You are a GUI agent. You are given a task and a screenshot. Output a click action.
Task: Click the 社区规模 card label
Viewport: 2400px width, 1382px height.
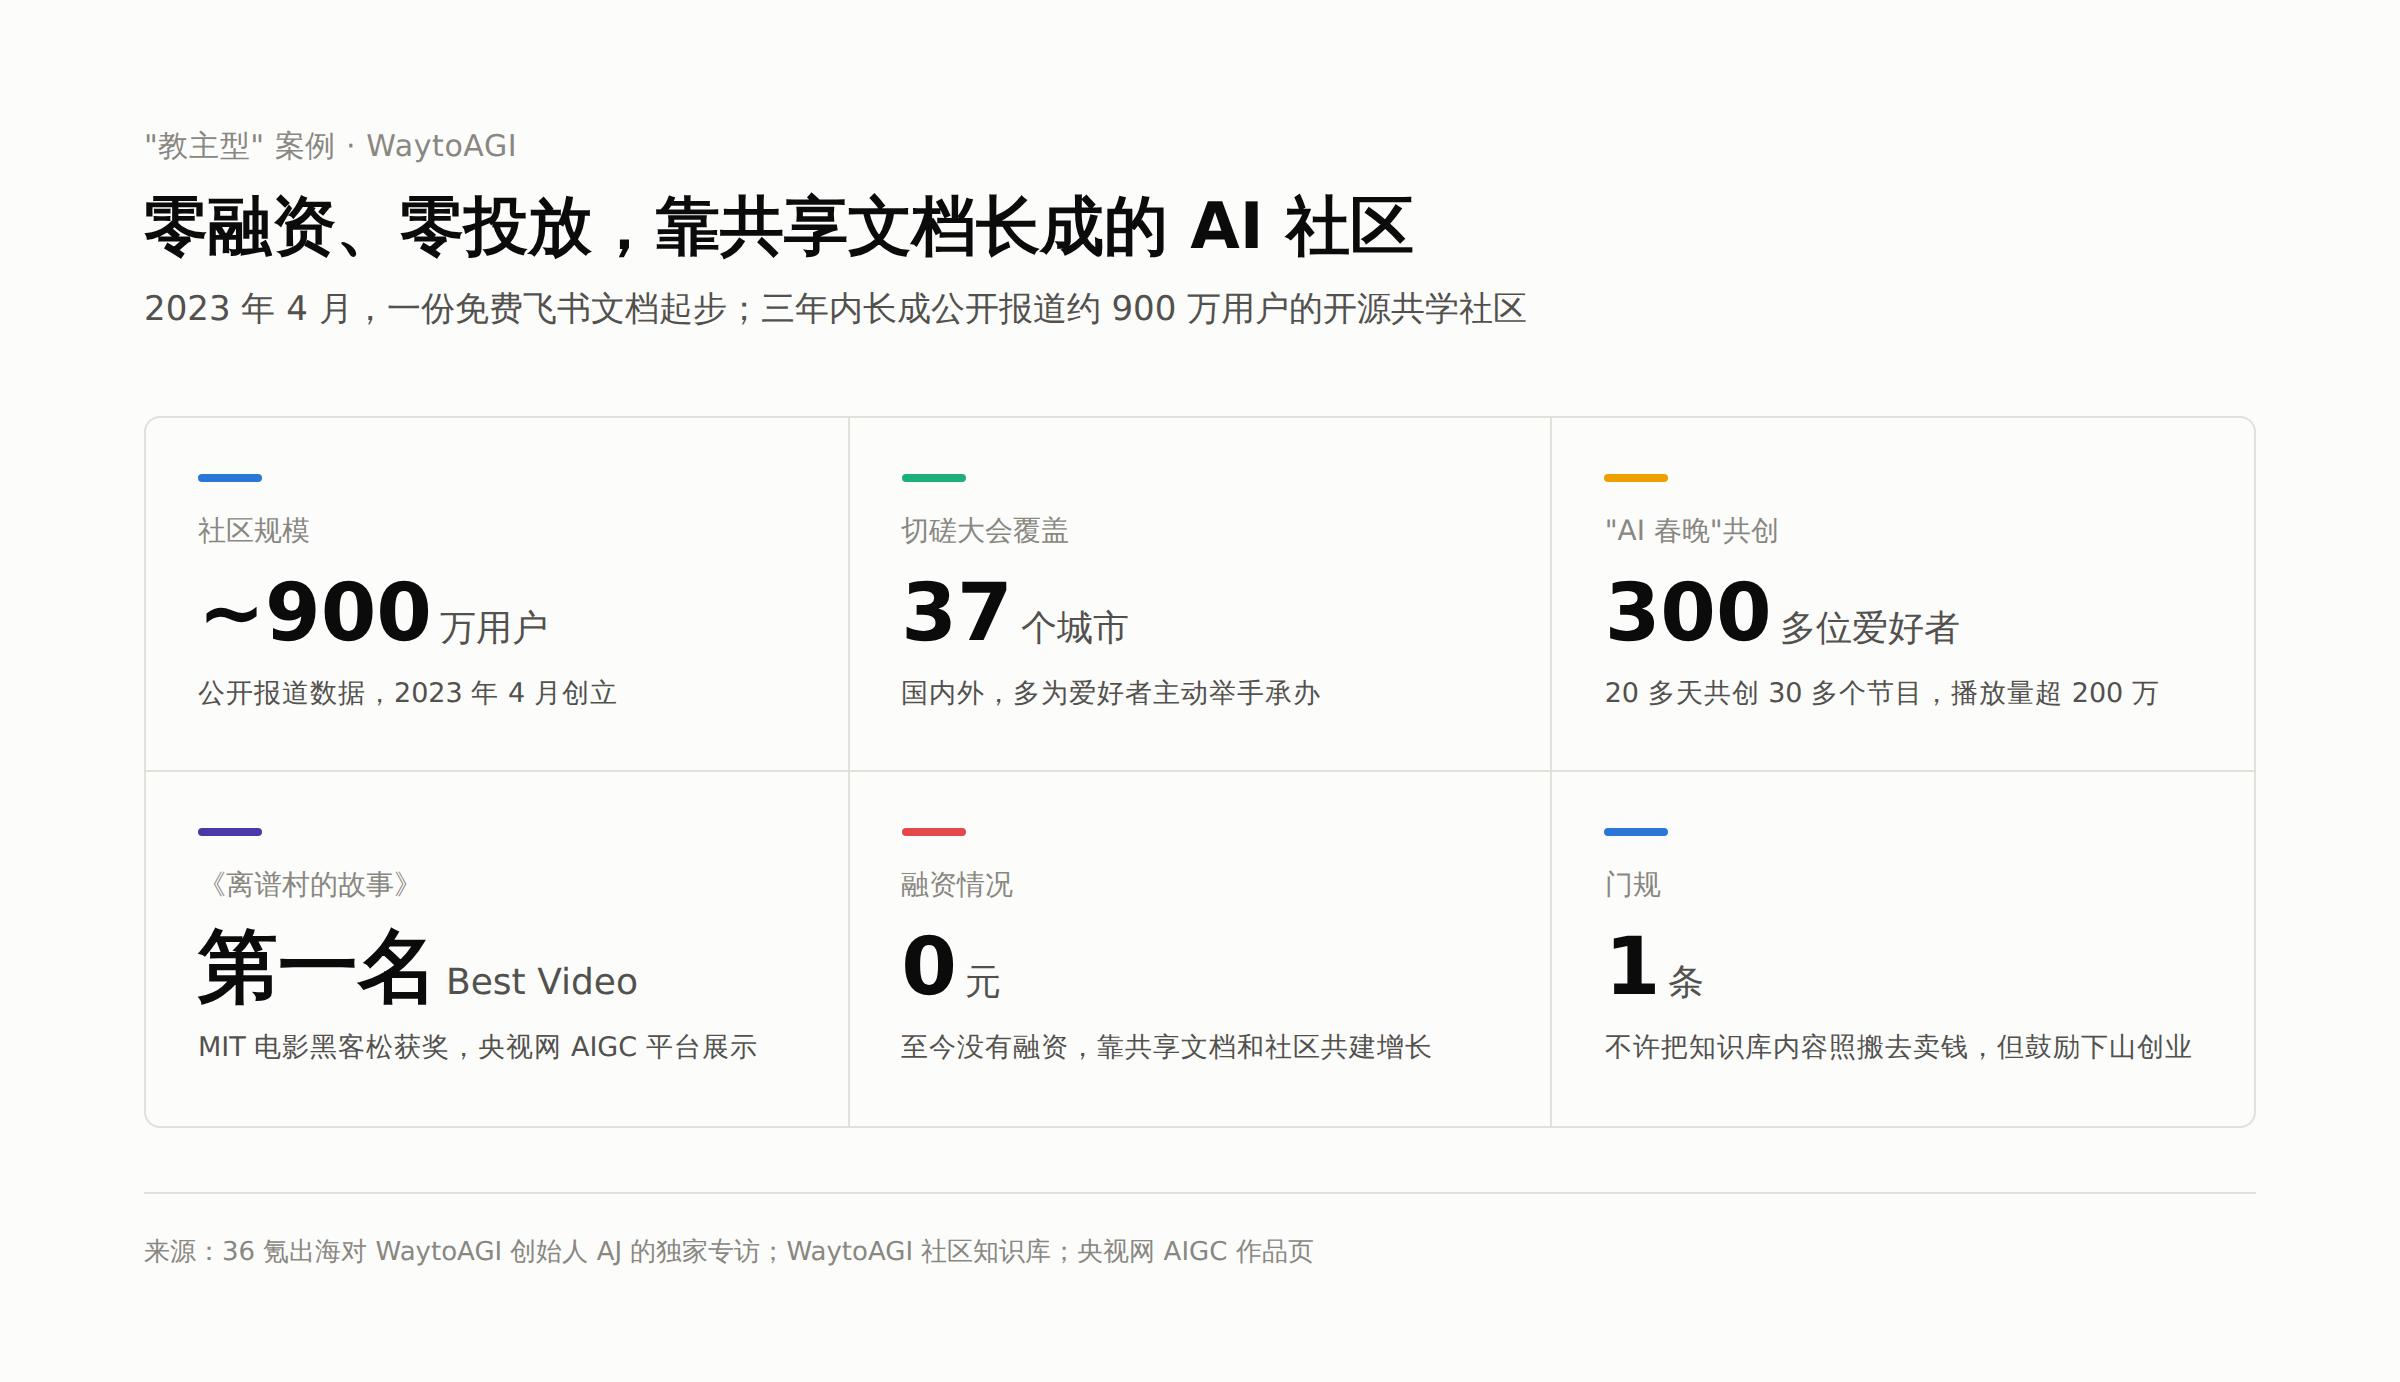[254, 530]
